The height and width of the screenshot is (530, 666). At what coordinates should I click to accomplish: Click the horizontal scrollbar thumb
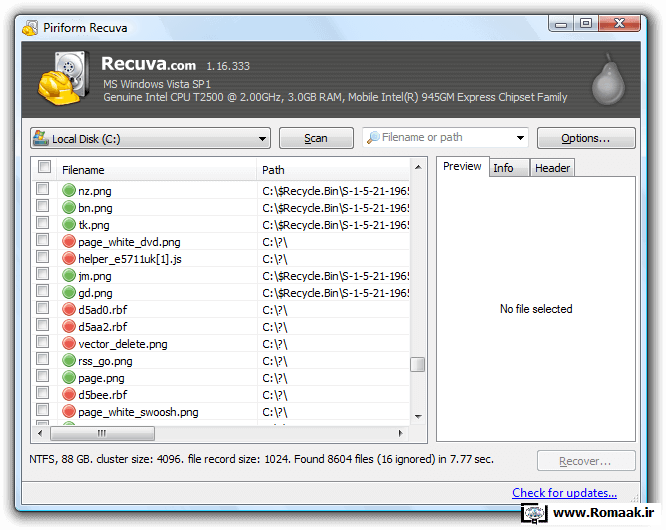(102, 433)
